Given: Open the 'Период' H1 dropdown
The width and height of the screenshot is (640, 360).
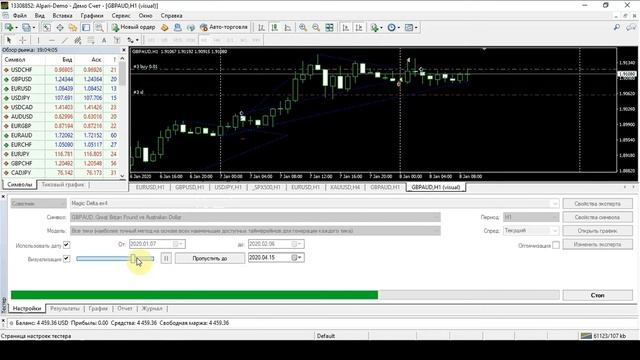Looking at the screenshot, I should (531, 217).
